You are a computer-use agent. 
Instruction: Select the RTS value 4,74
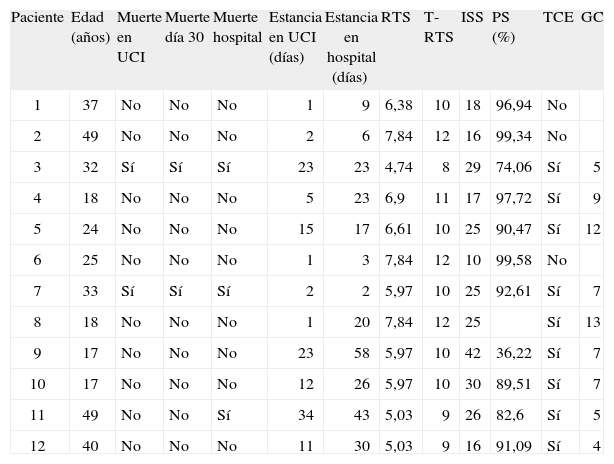pyautogui.click(x=398, y=167)
